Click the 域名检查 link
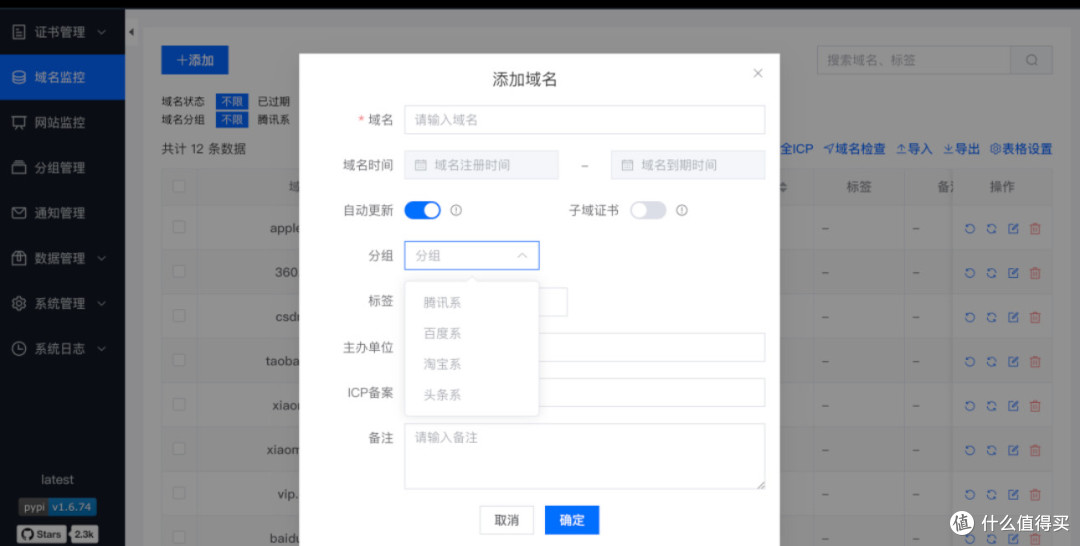1080x546 pixels. click(854, 149)
